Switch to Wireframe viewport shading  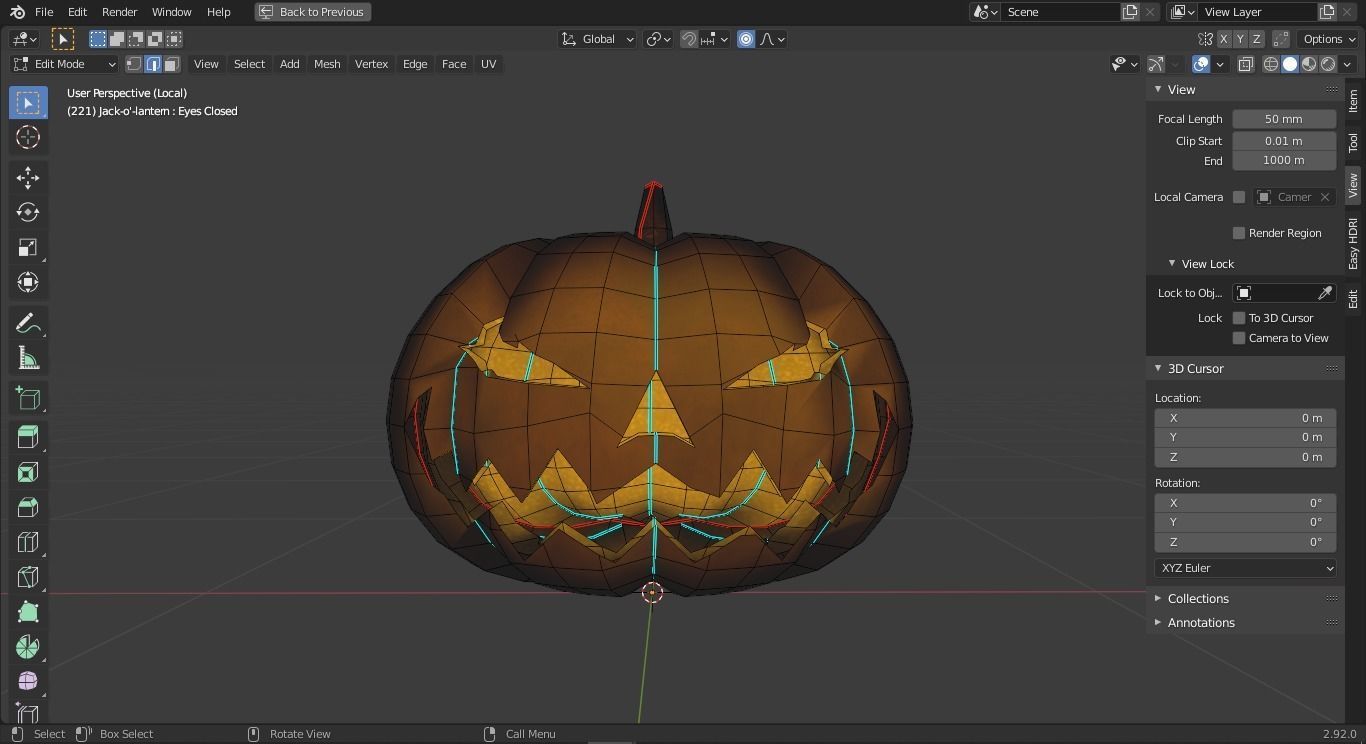pyautogui.click(x=1271, y=64)
